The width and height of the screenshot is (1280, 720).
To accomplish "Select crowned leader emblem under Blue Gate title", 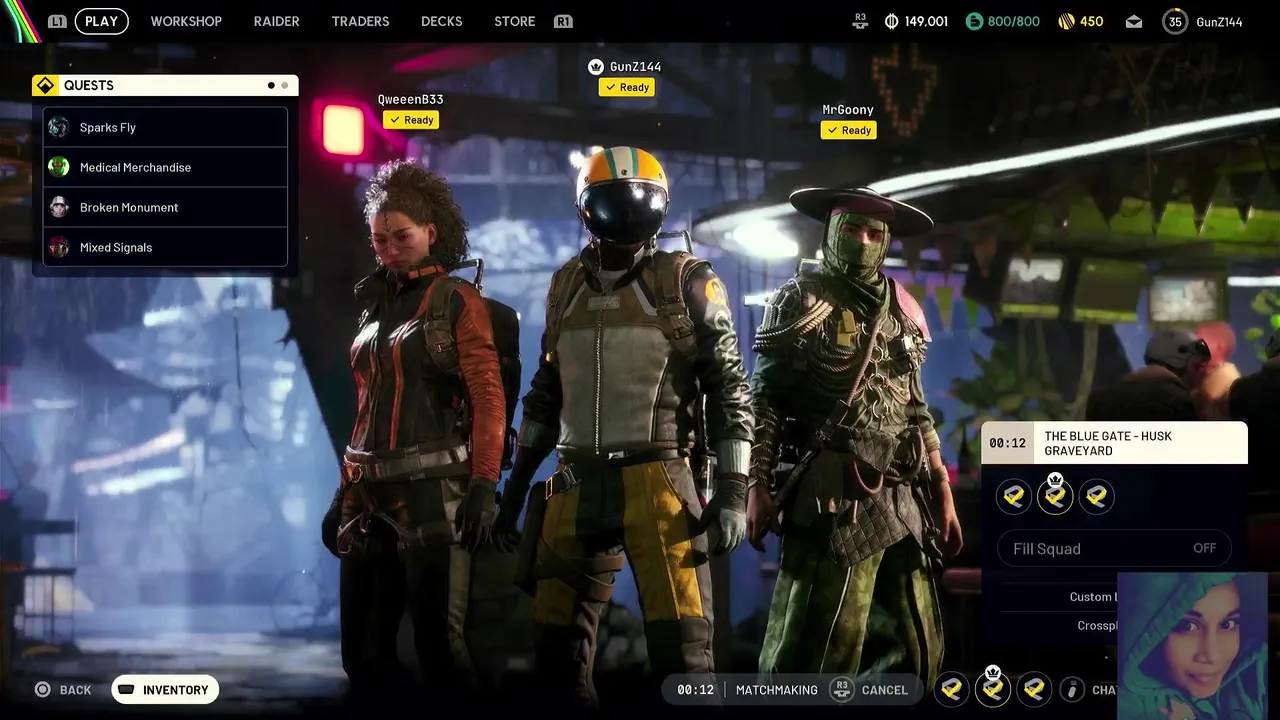I will pyautogui.click(x=1055, y=494).
